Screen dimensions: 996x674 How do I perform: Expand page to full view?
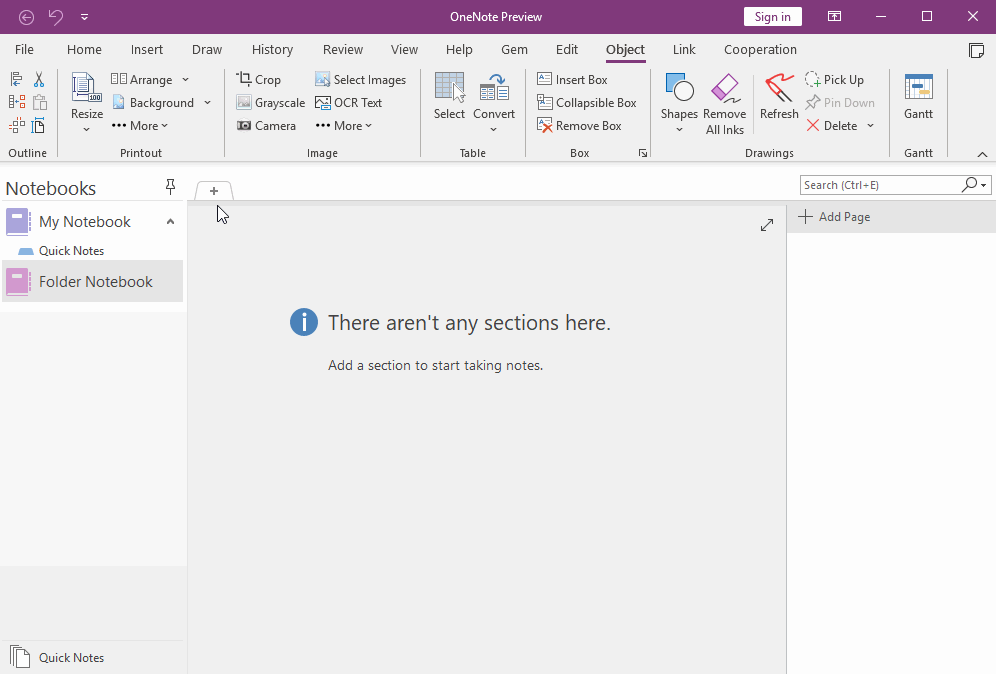(x=767, y=225)
